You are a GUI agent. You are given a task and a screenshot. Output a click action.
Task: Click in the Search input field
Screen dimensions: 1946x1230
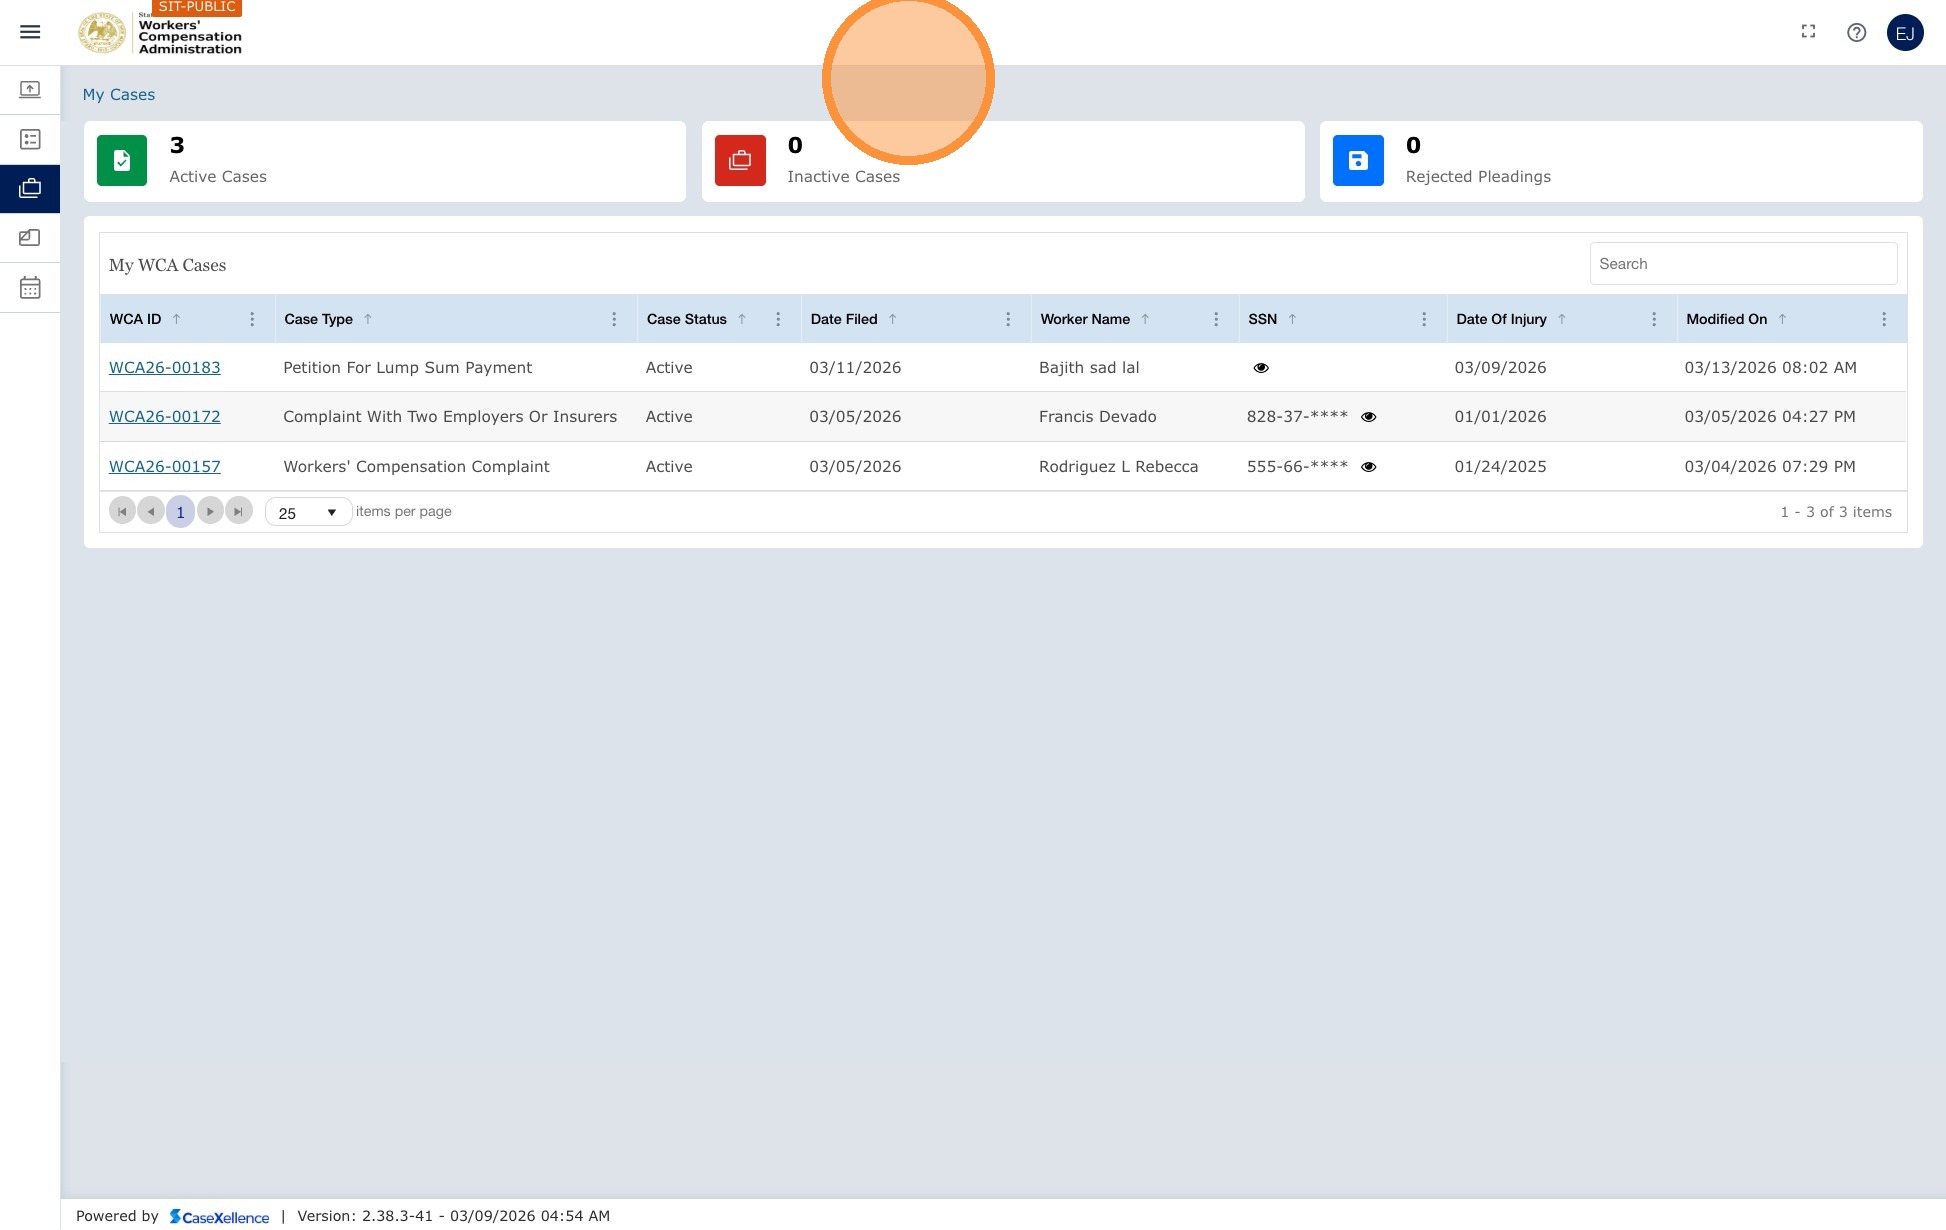coord(1743,264)
